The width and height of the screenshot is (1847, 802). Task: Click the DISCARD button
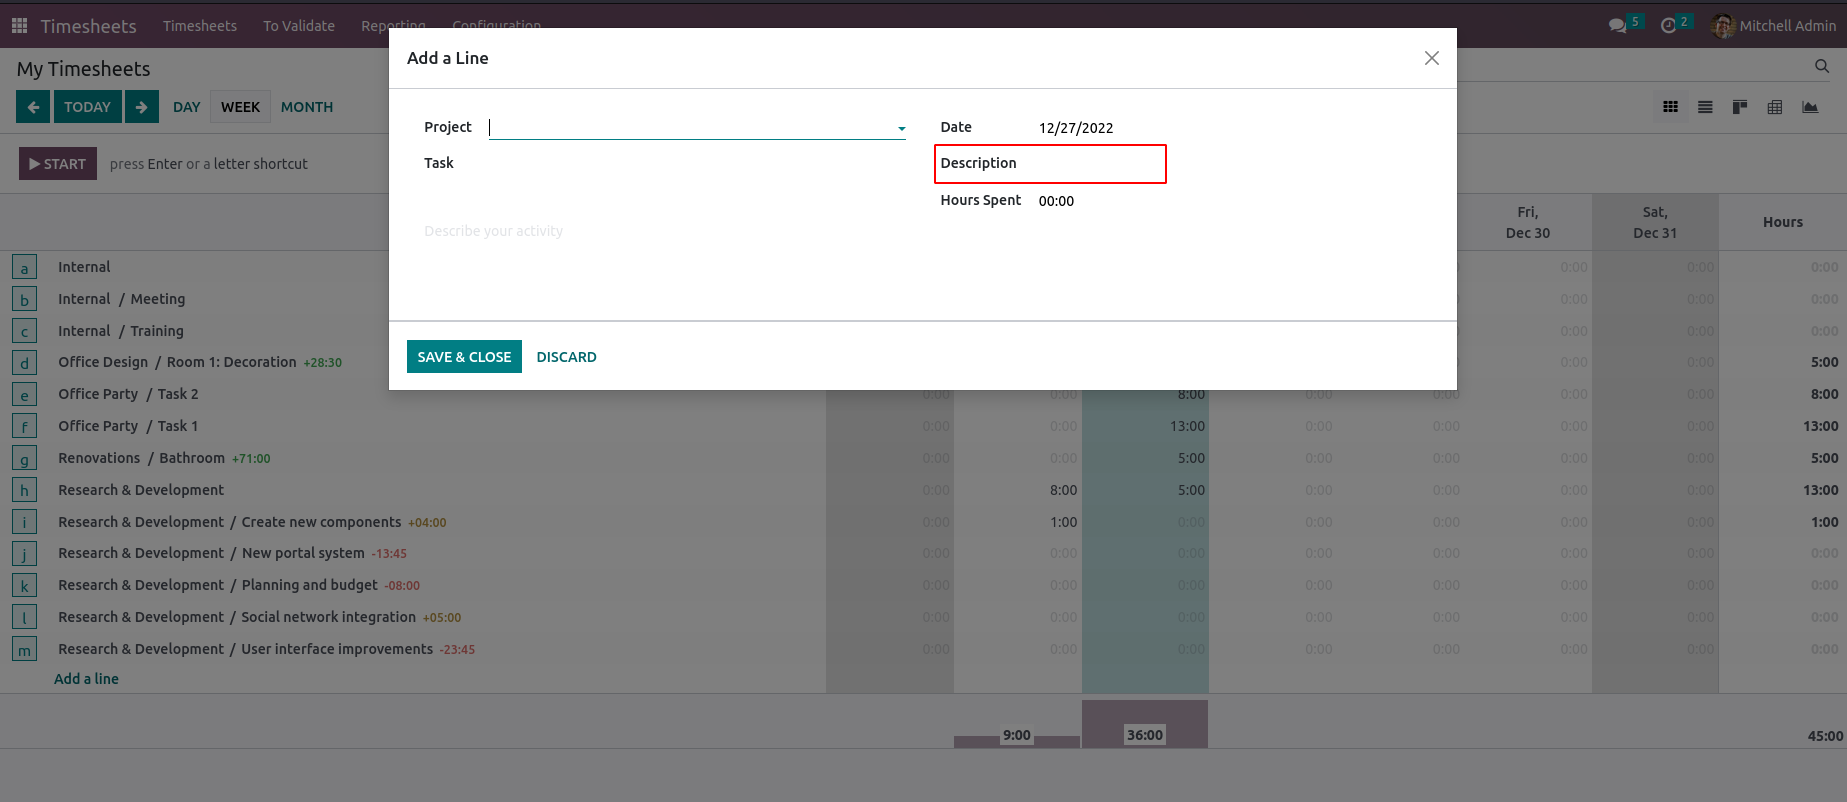566,357
